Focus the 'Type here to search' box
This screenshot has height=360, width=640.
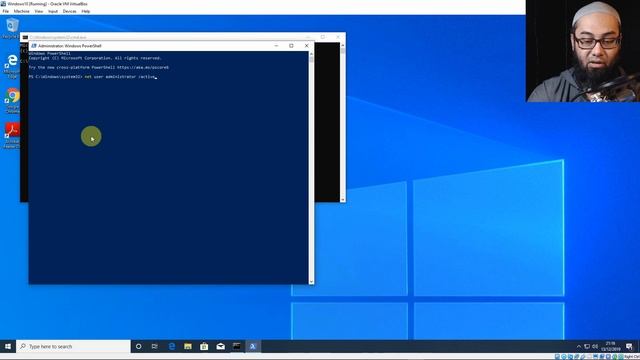pyautogui.click(x=73, y=346)
